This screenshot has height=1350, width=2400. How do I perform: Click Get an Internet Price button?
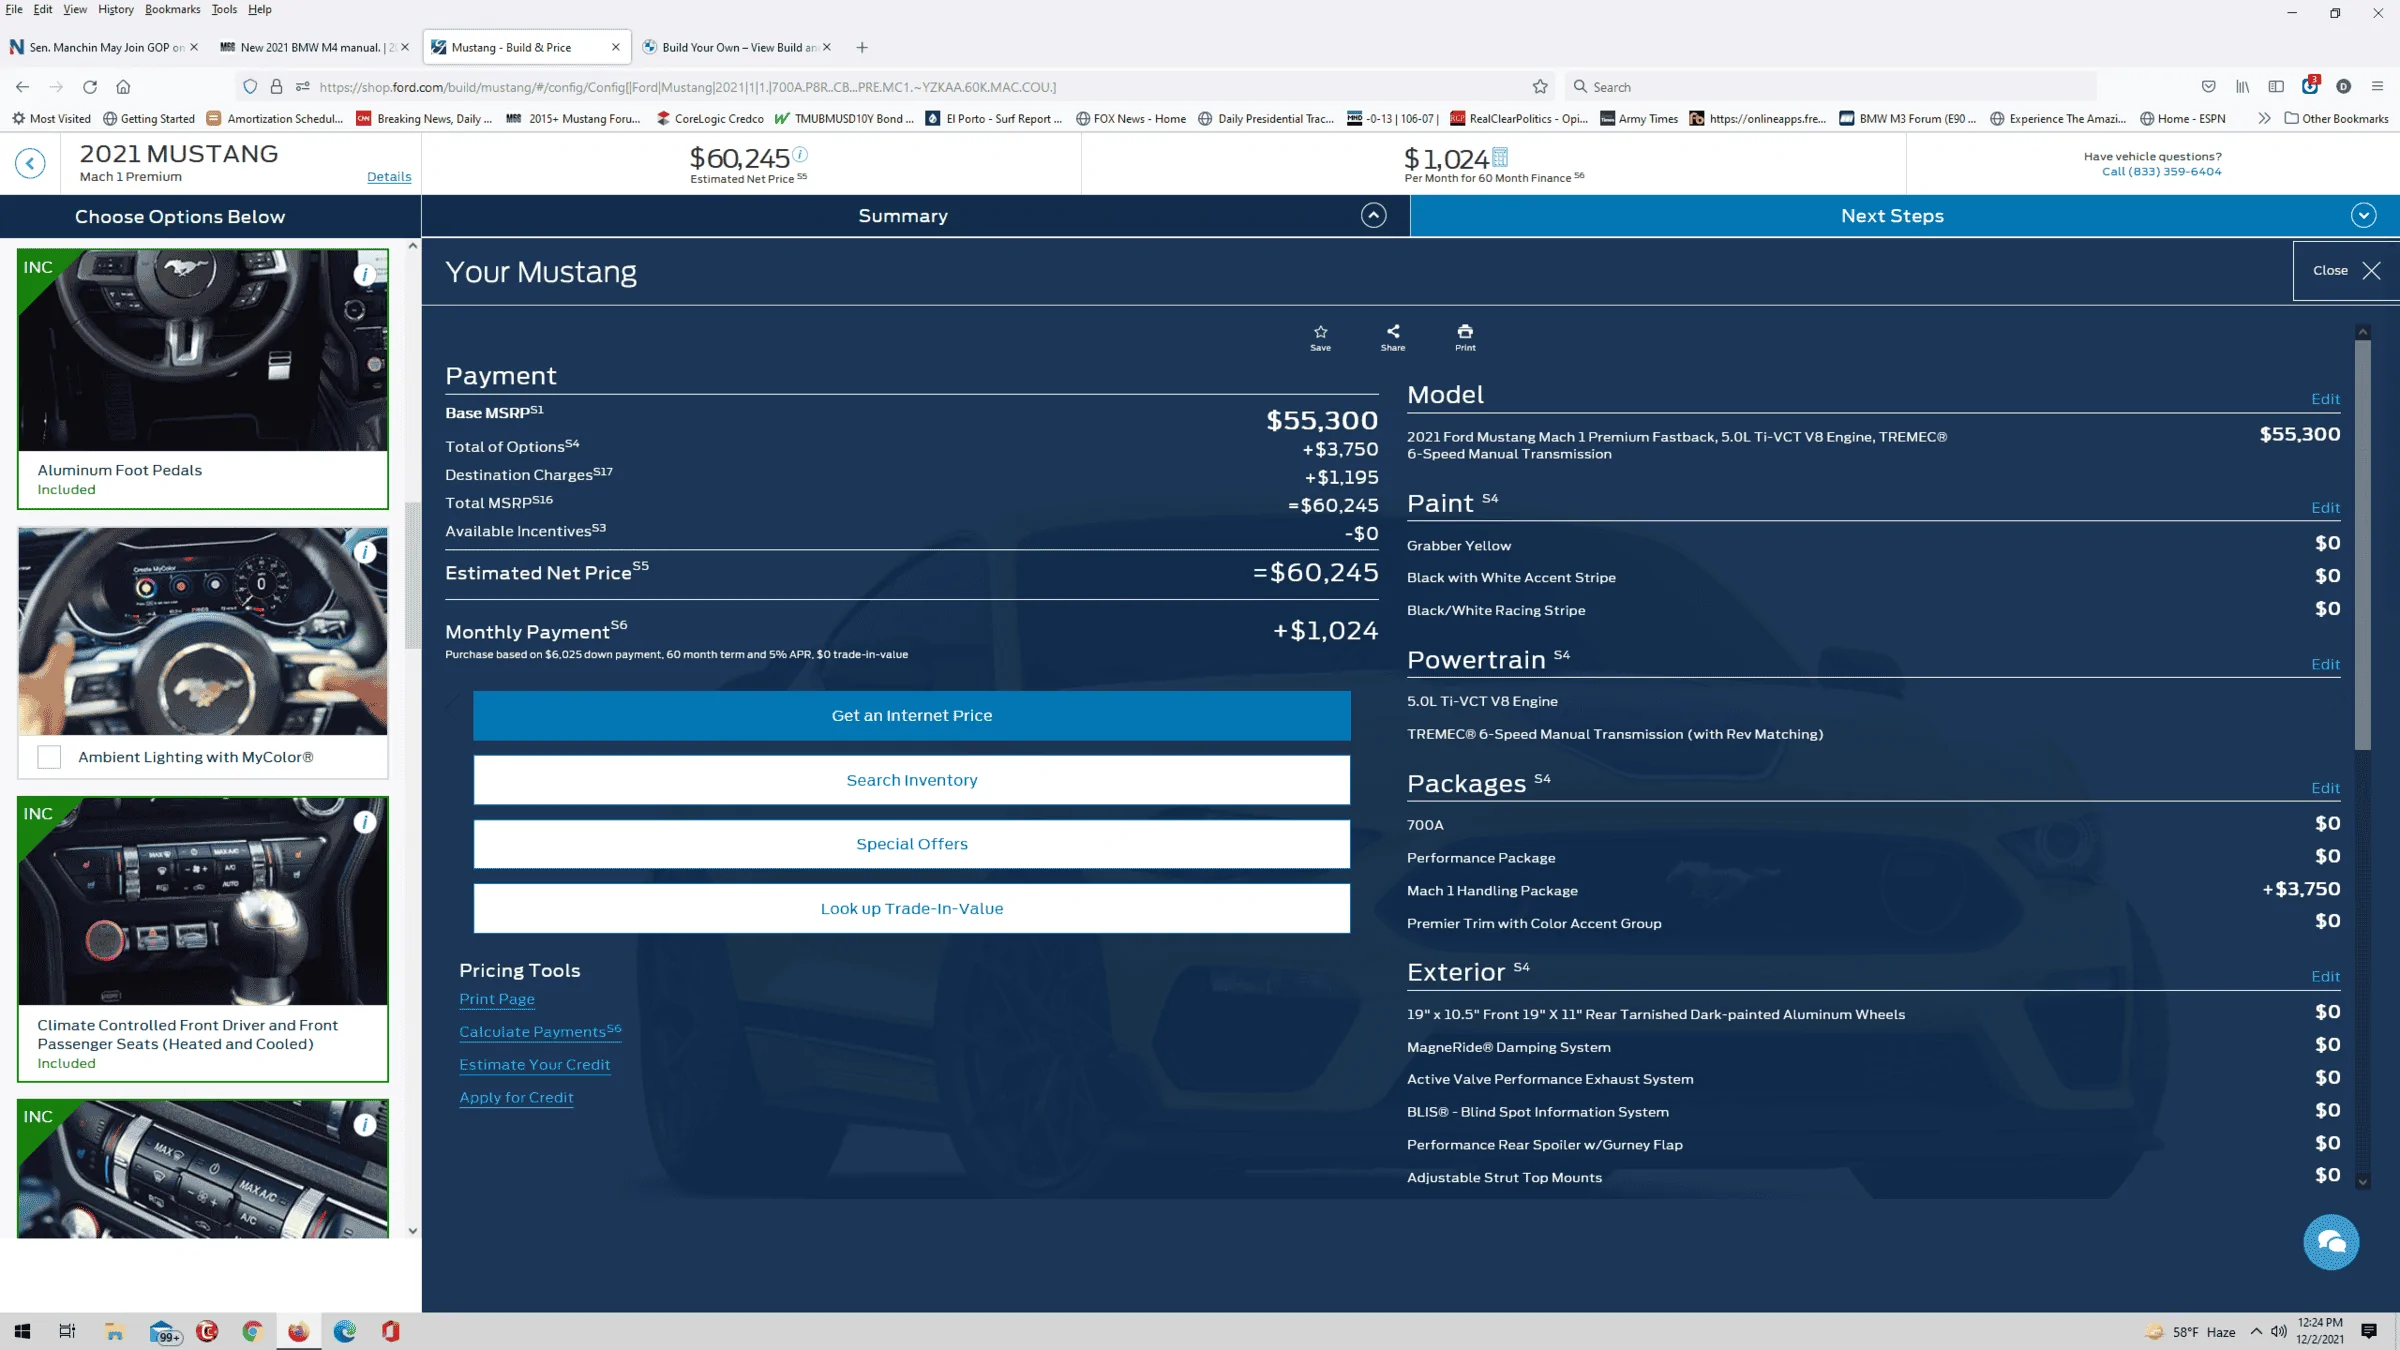pyautogui.click(x=912, y=715)
